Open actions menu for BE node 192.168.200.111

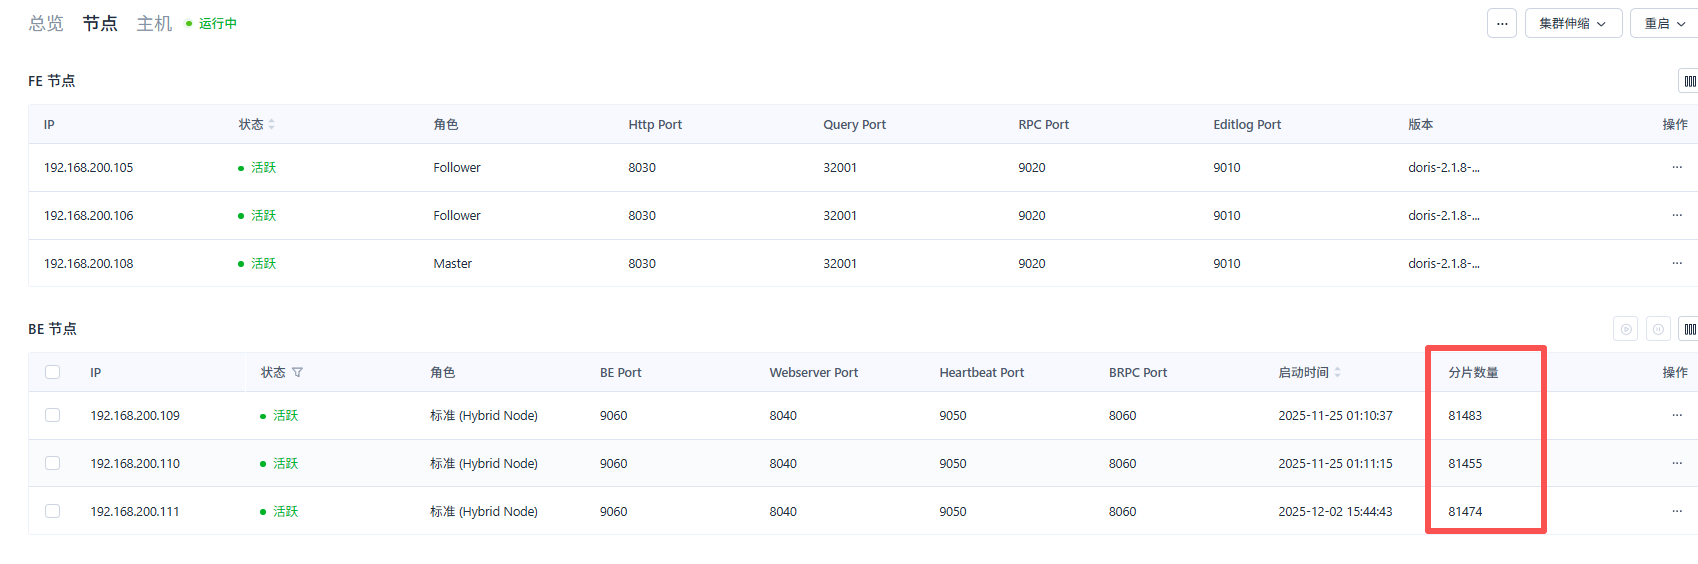tap(1677, 511)
